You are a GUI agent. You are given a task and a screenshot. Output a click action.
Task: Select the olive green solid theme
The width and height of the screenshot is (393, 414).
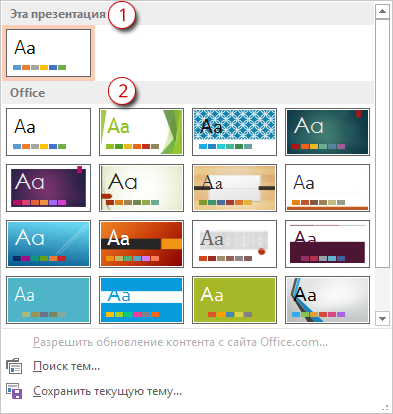click(234, 300)
